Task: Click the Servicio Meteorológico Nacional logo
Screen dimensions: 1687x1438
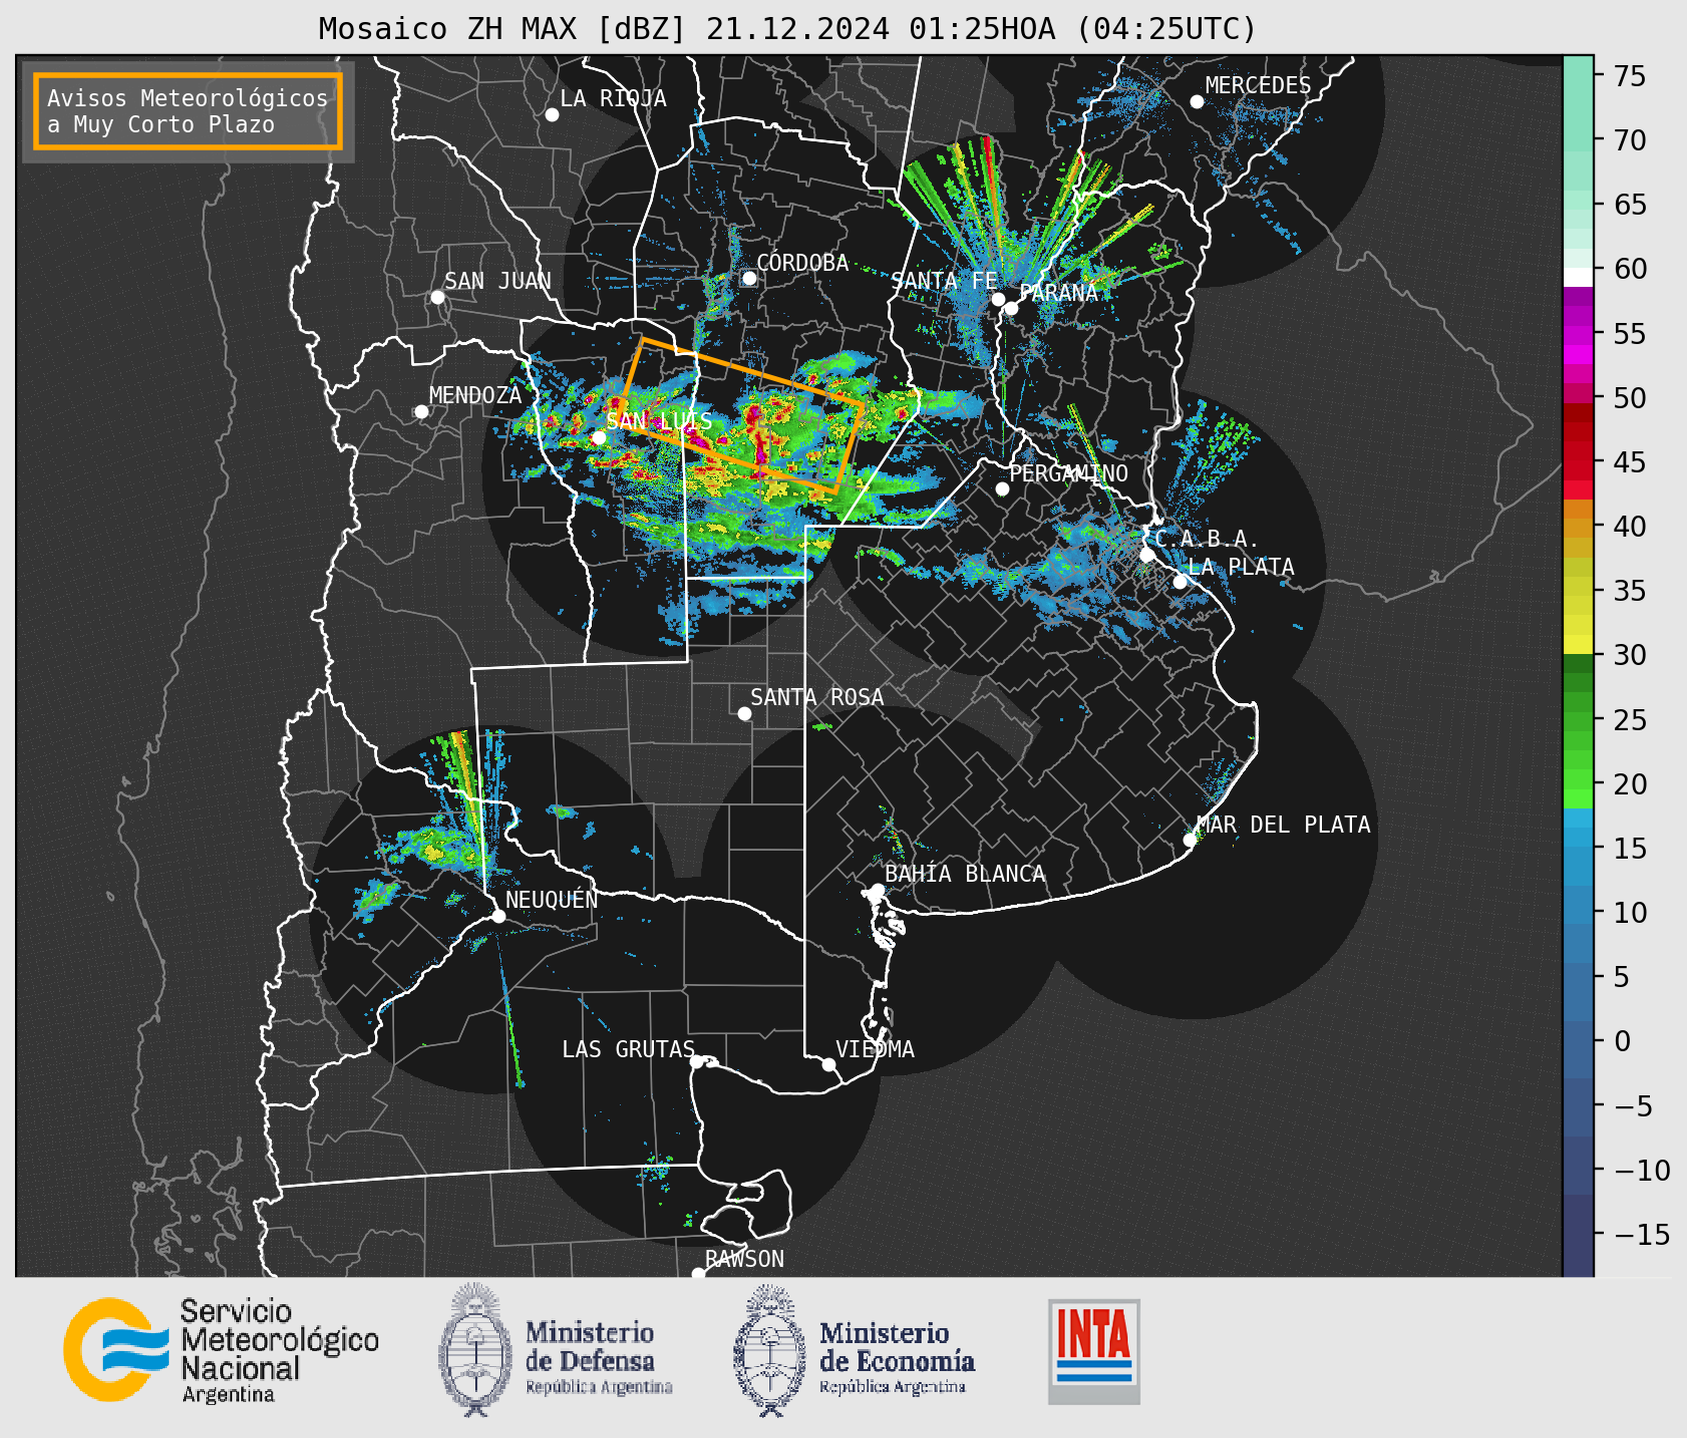Action: click(221, 1350)
